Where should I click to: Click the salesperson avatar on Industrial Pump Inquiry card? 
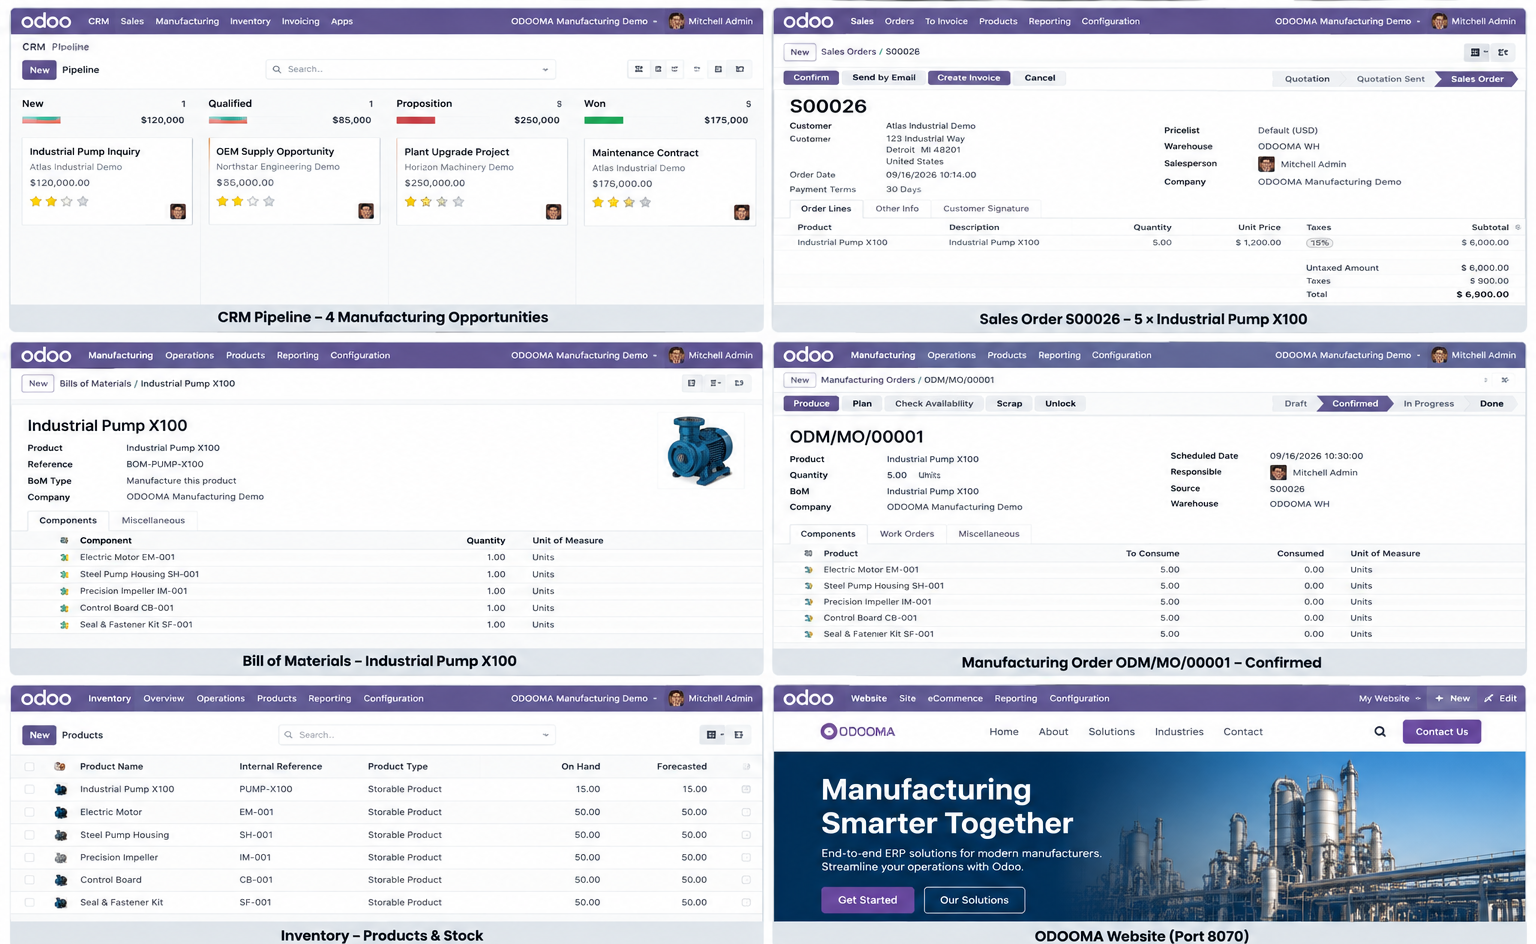[178, 211]
